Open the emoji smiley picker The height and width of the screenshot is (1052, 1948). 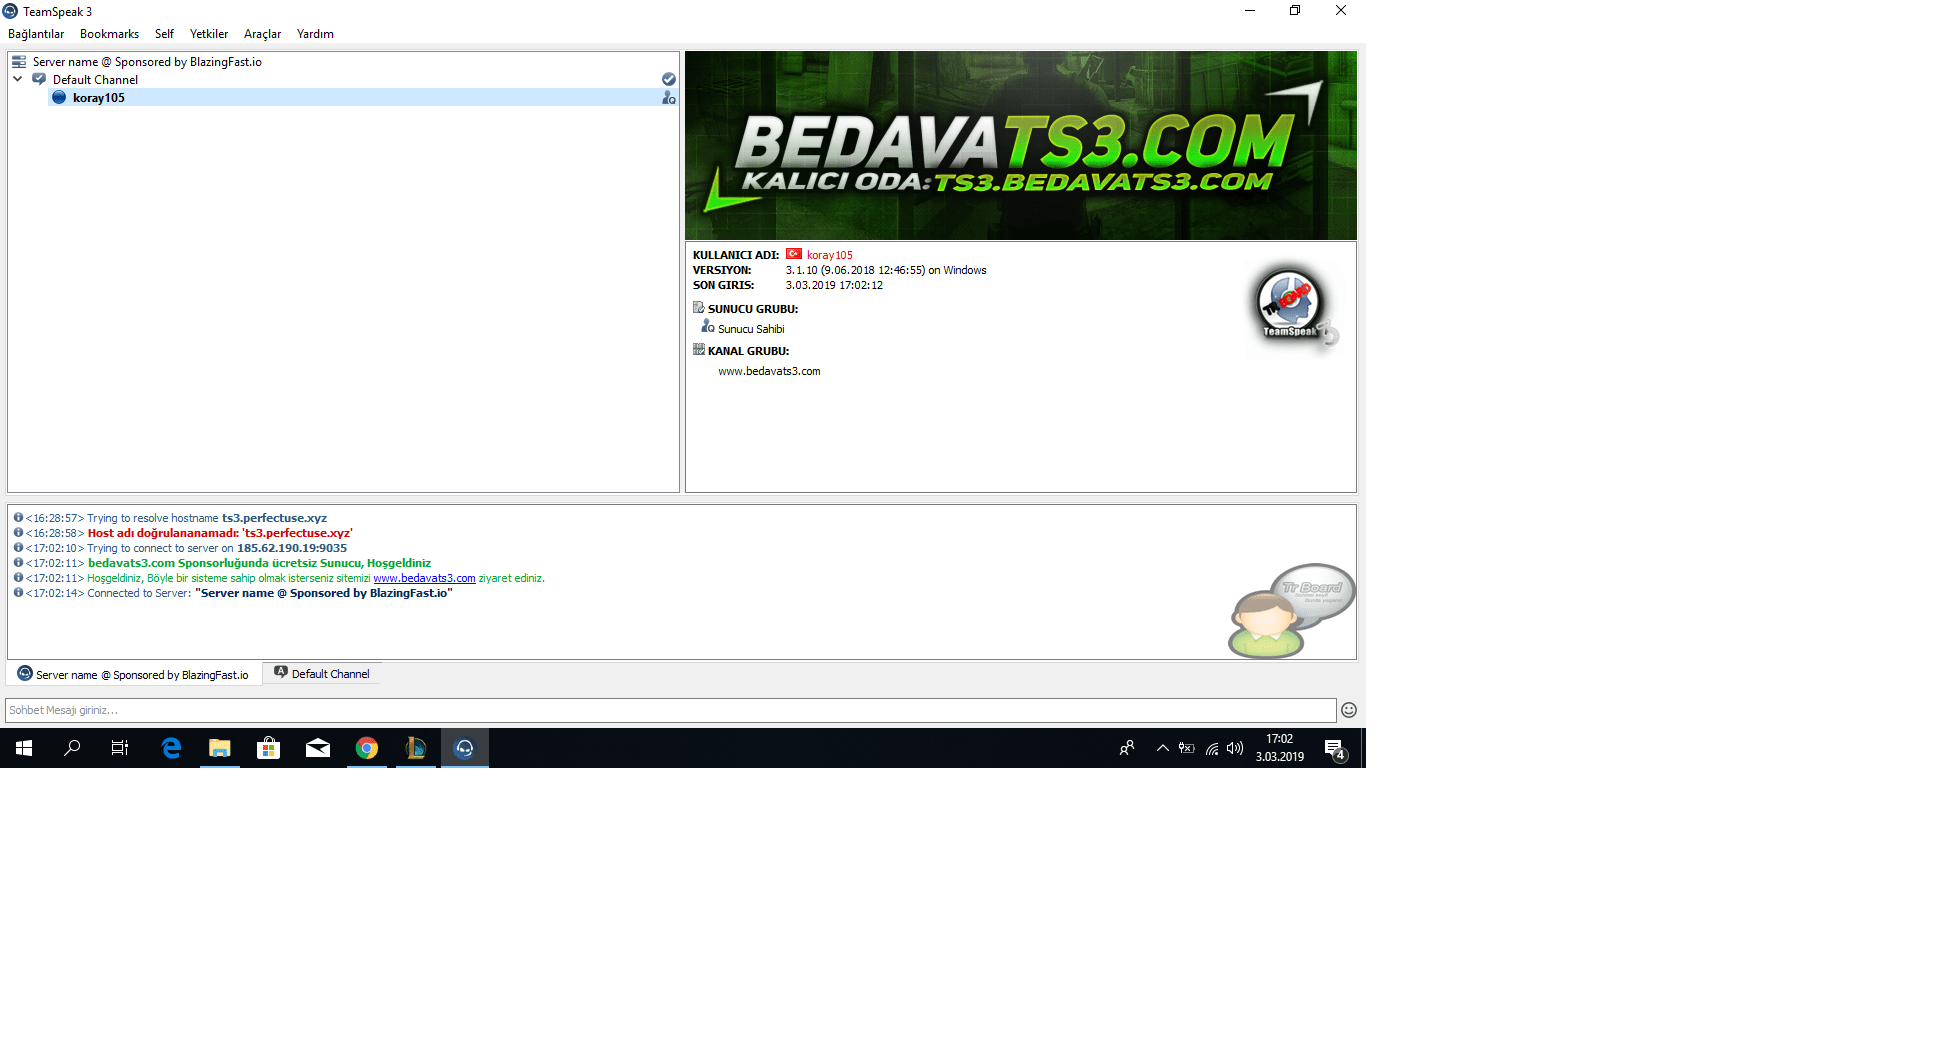[x=1349, y=710]
